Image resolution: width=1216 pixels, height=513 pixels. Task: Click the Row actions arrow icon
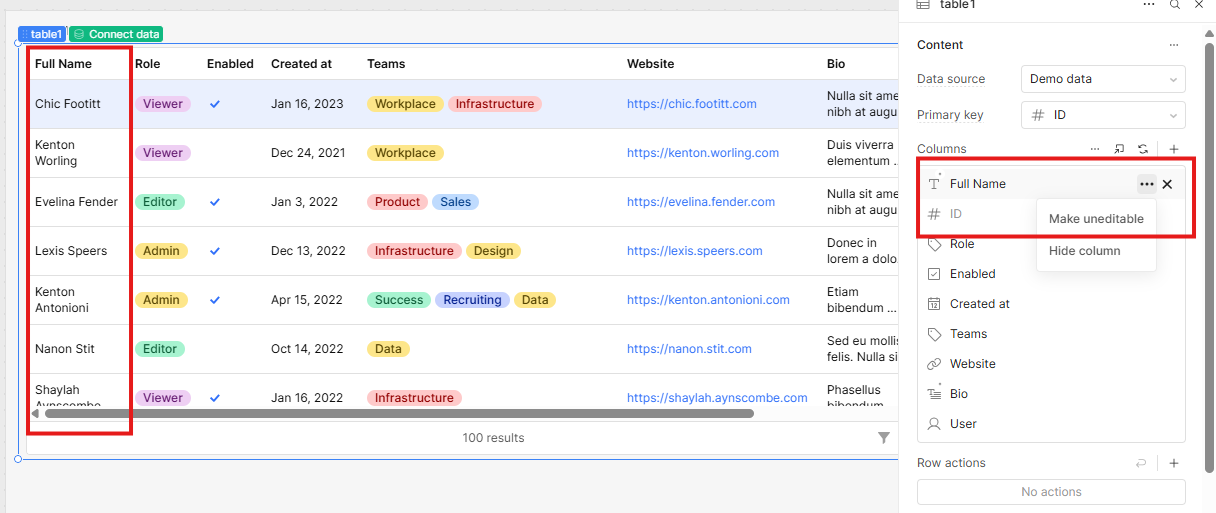[x=1141, y=463]
